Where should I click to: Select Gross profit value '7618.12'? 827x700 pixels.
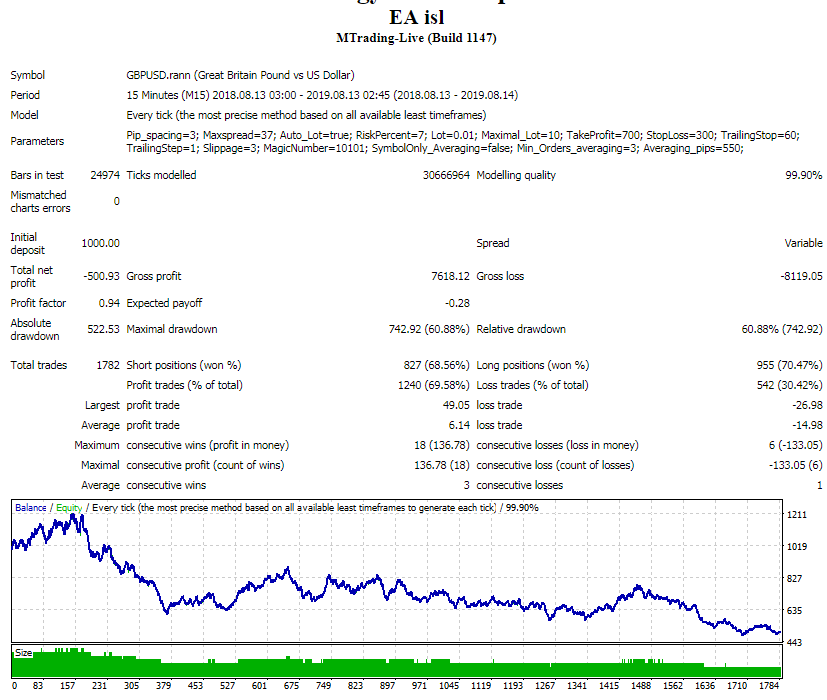[450, 276]
